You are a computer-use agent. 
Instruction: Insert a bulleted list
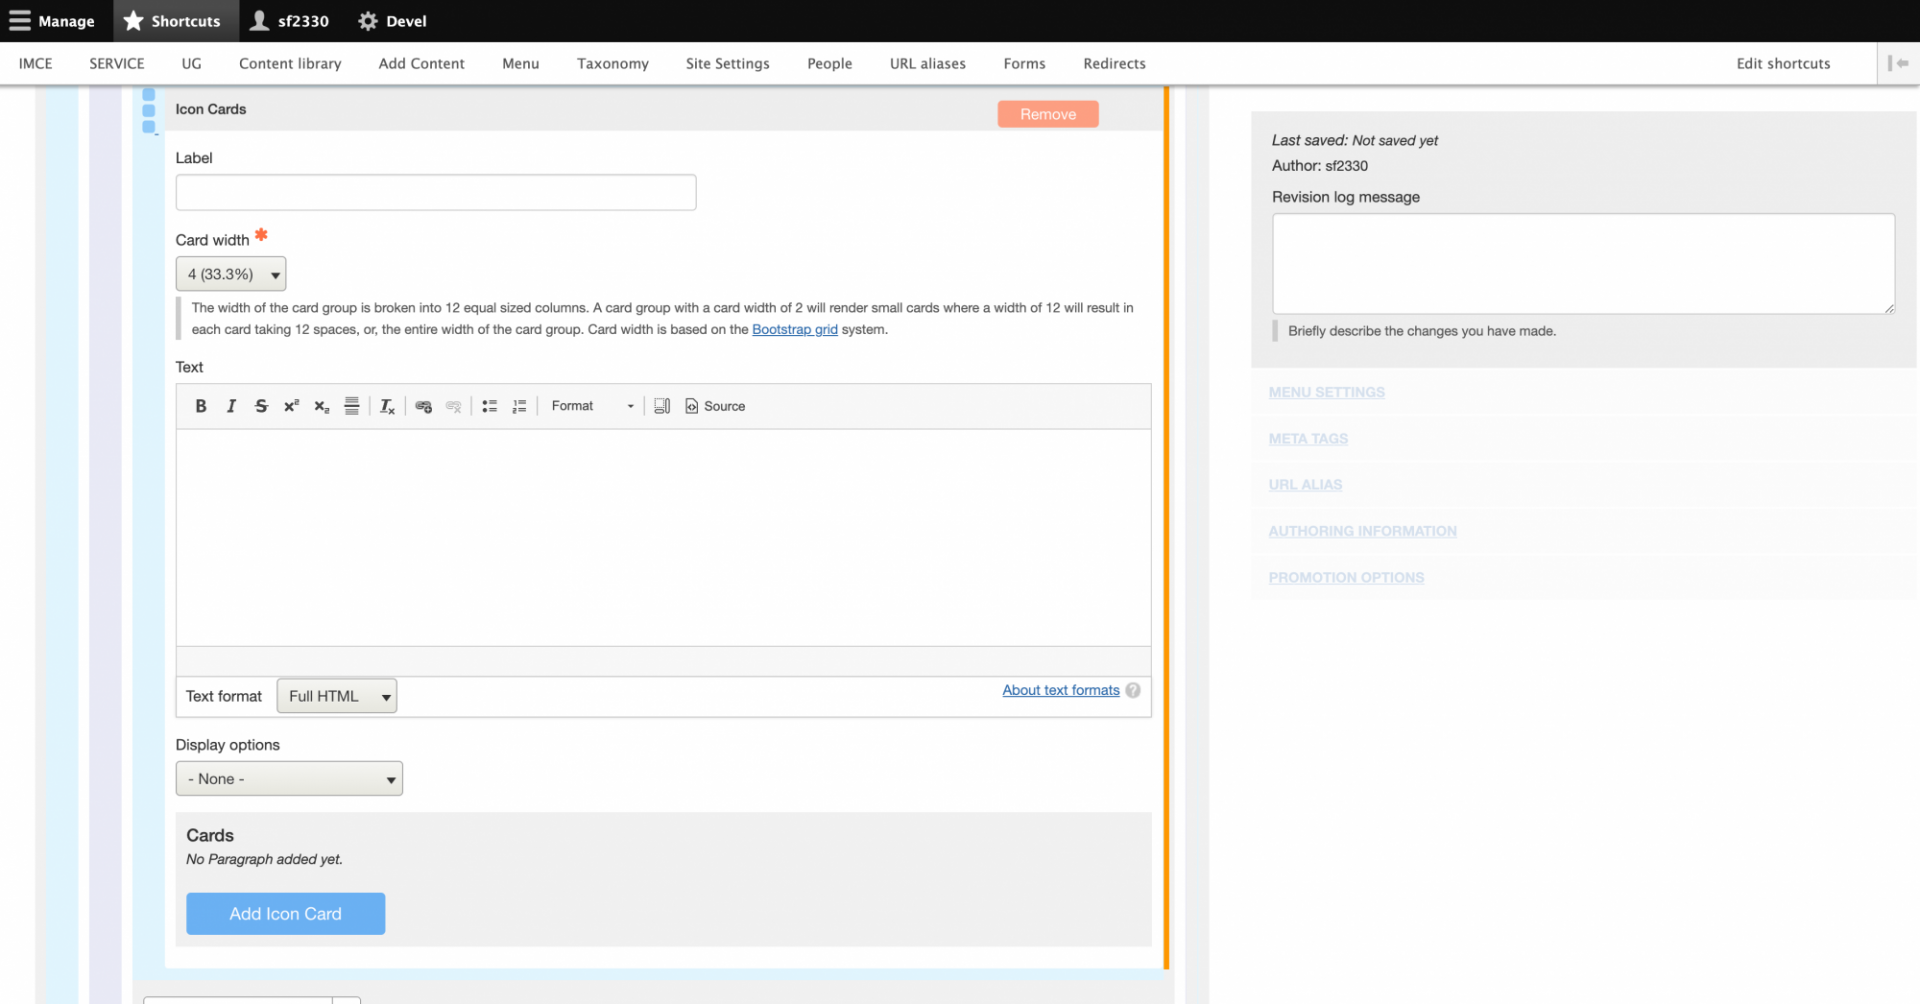[489, 406]
